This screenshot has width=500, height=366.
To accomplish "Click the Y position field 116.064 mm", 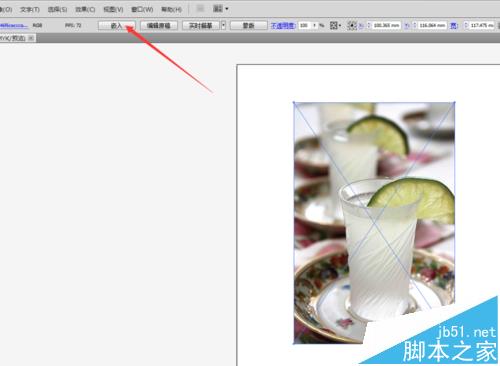I will click(x=432, y=25).
